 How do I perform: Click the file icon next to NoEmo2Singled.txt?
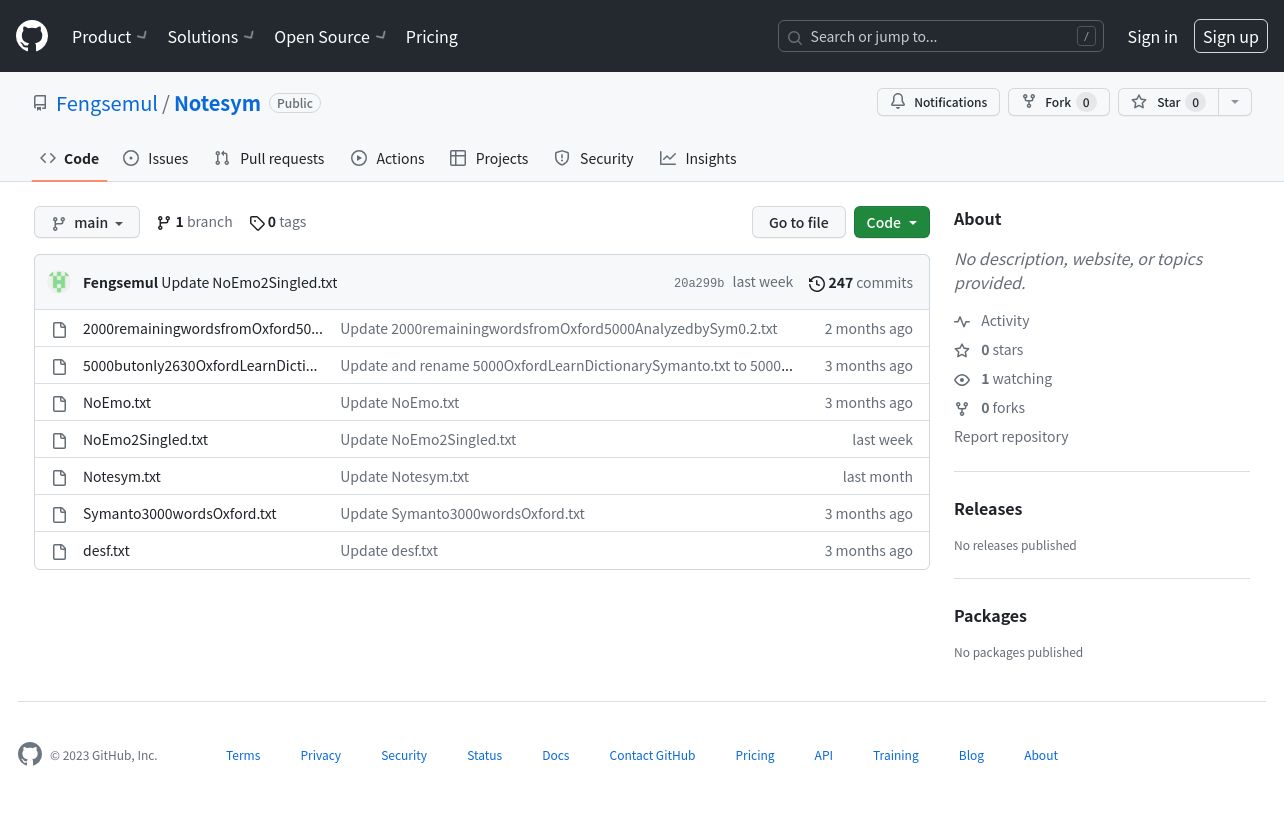60,440
